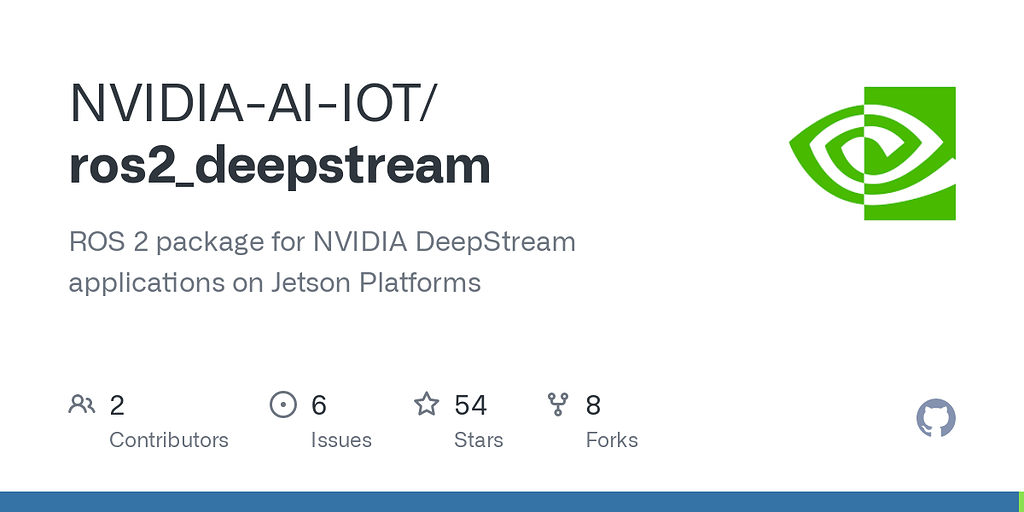The image size is (1024, 512).
Task: Select the Stars label
Action: point(479,440)
